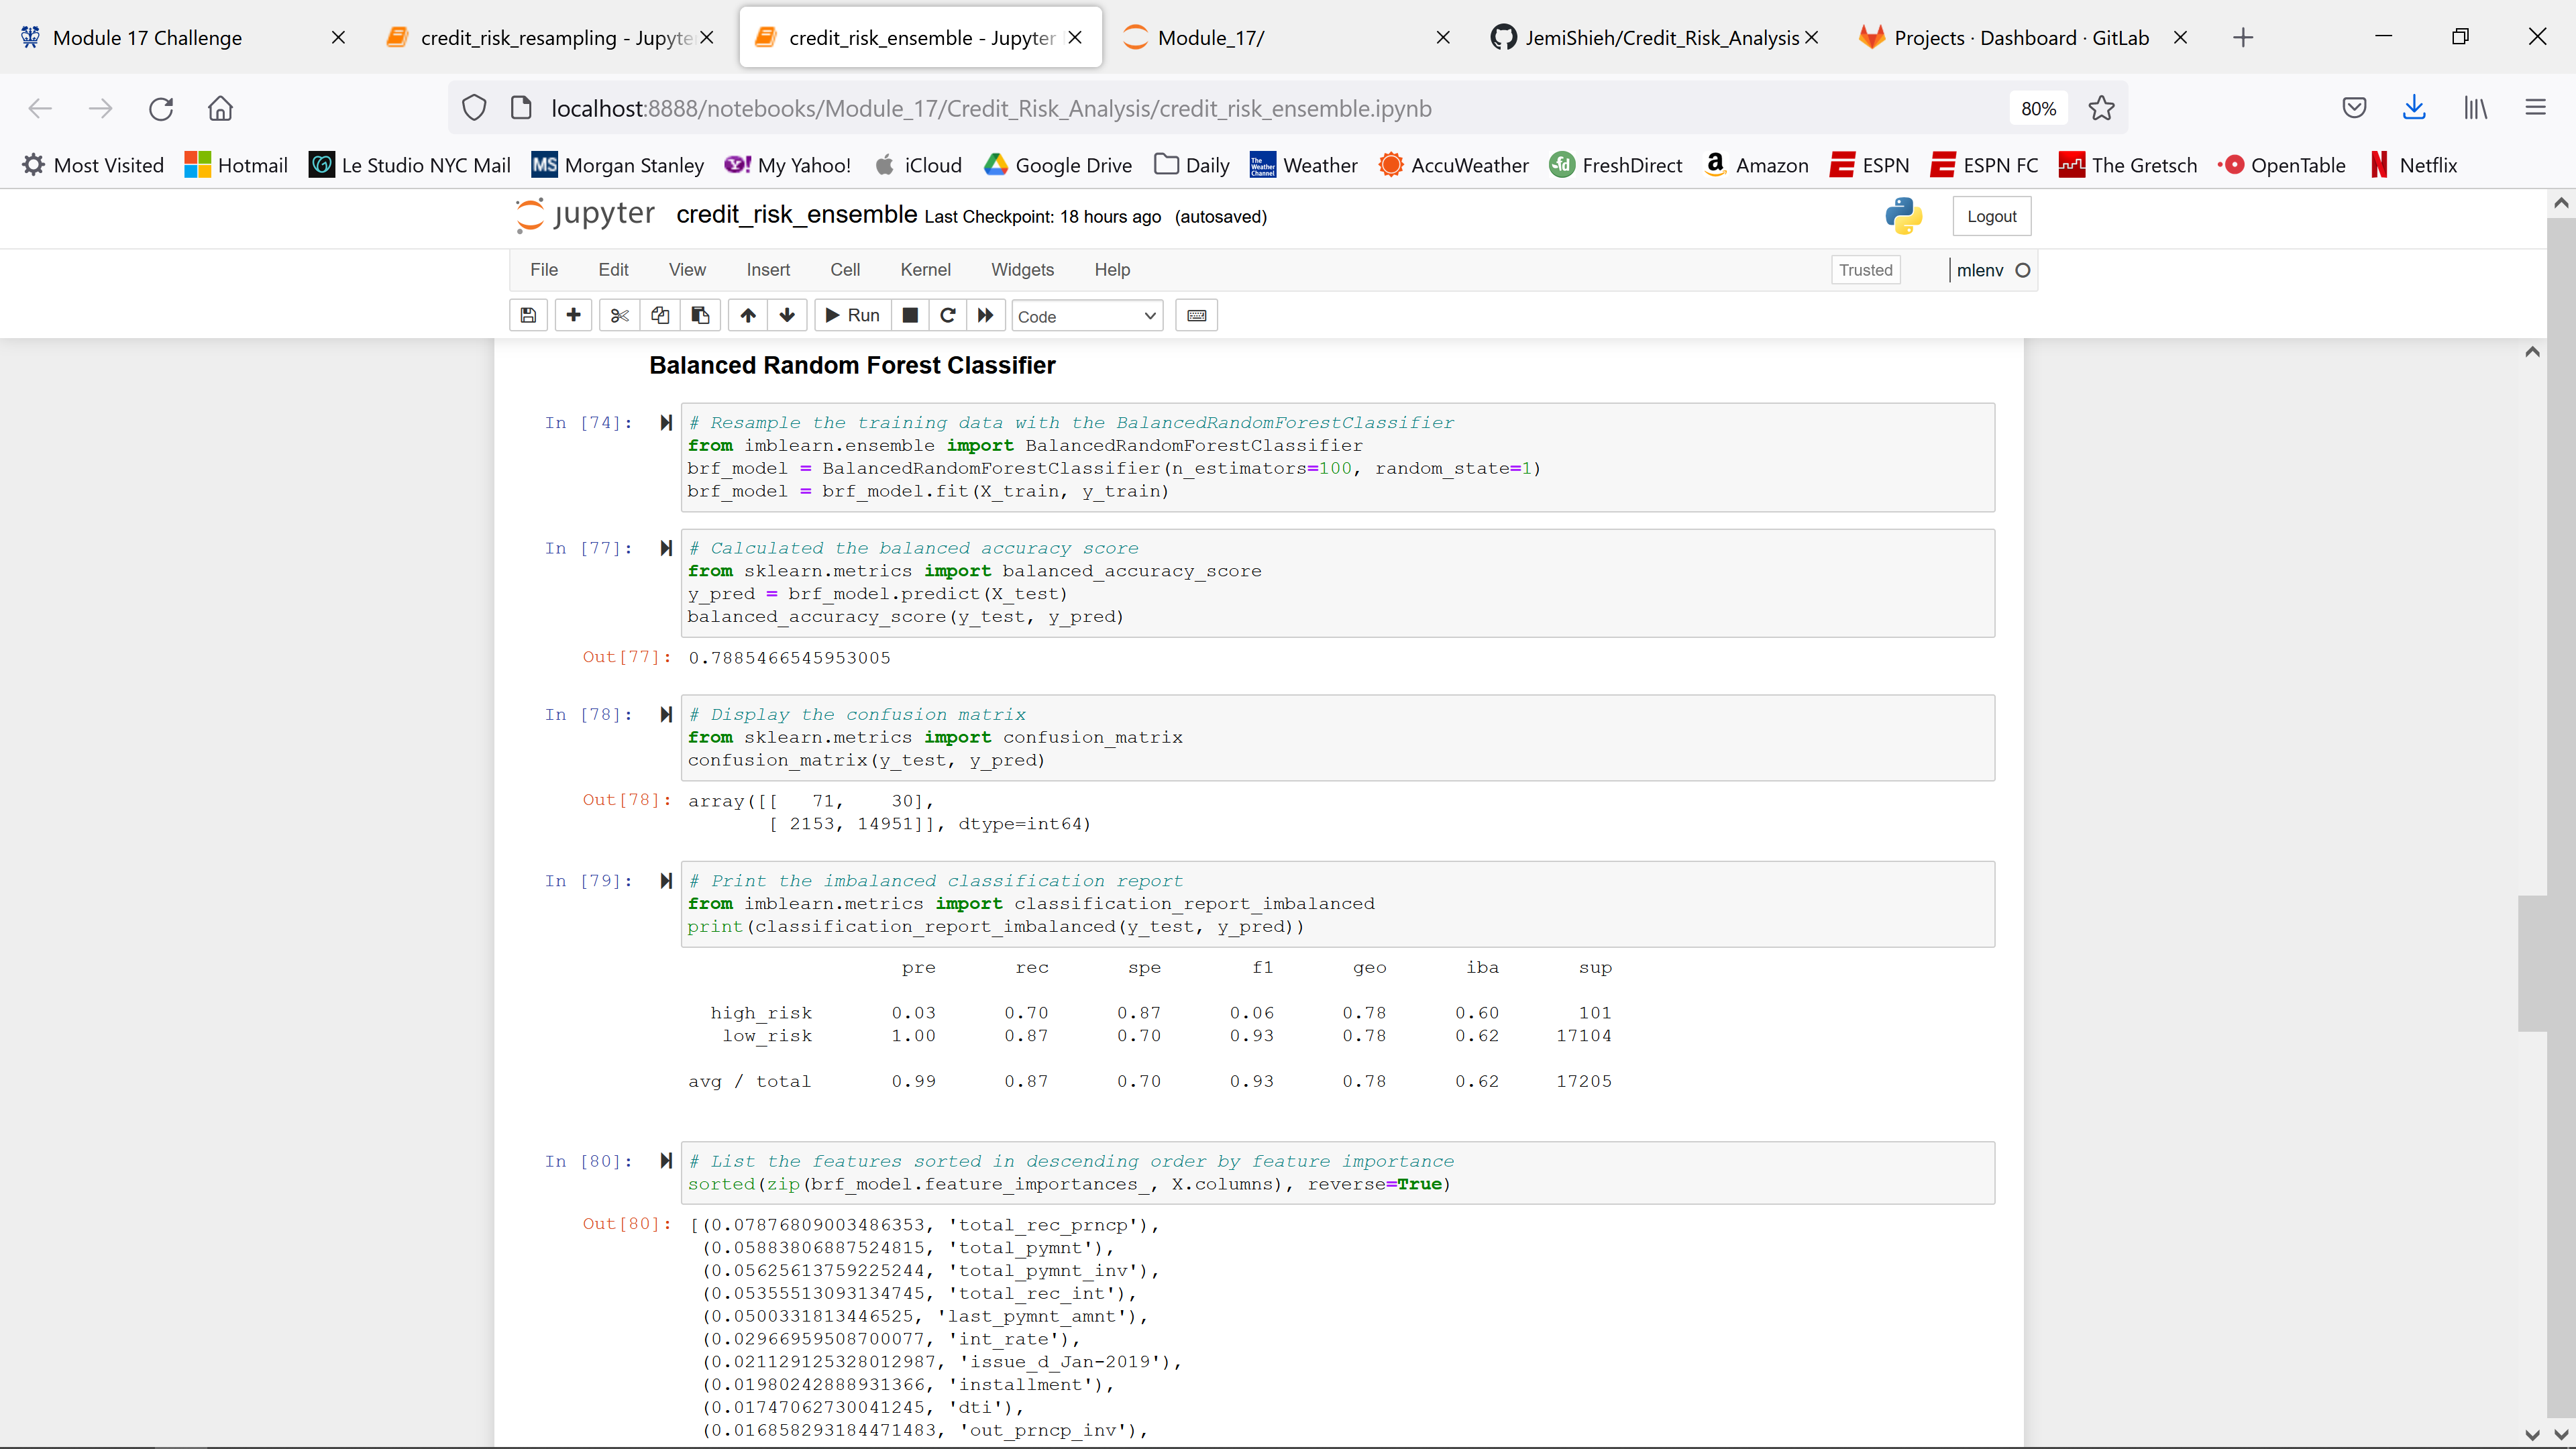This screenshot has height=1449, width=2576.
Task: Run cell In [79] with its run icon
Action: click(666, 881)
